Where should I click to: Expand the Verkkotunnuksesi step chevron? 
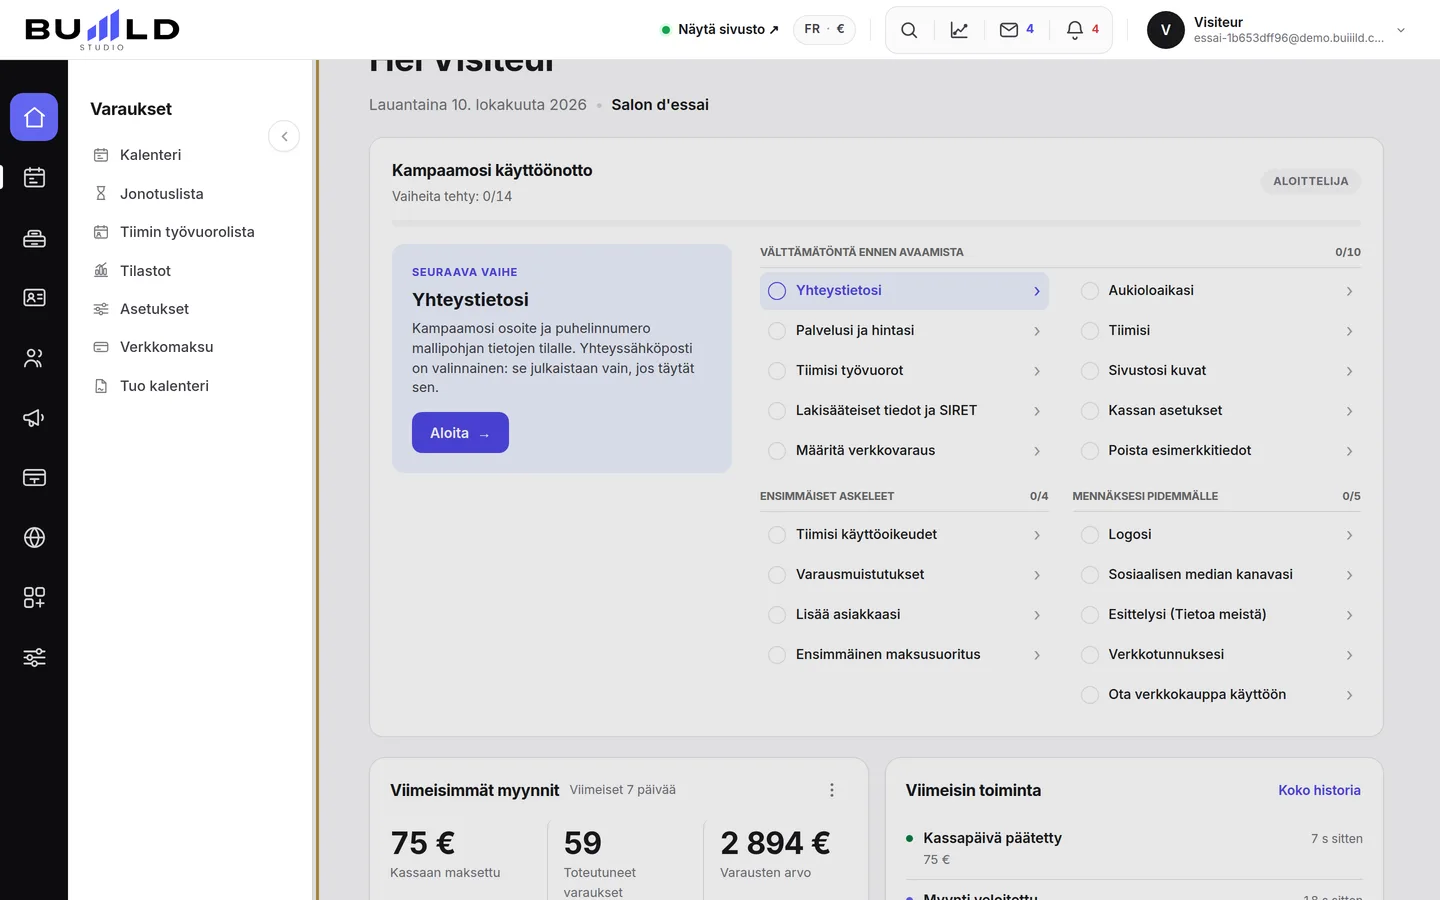point(1349,655)
